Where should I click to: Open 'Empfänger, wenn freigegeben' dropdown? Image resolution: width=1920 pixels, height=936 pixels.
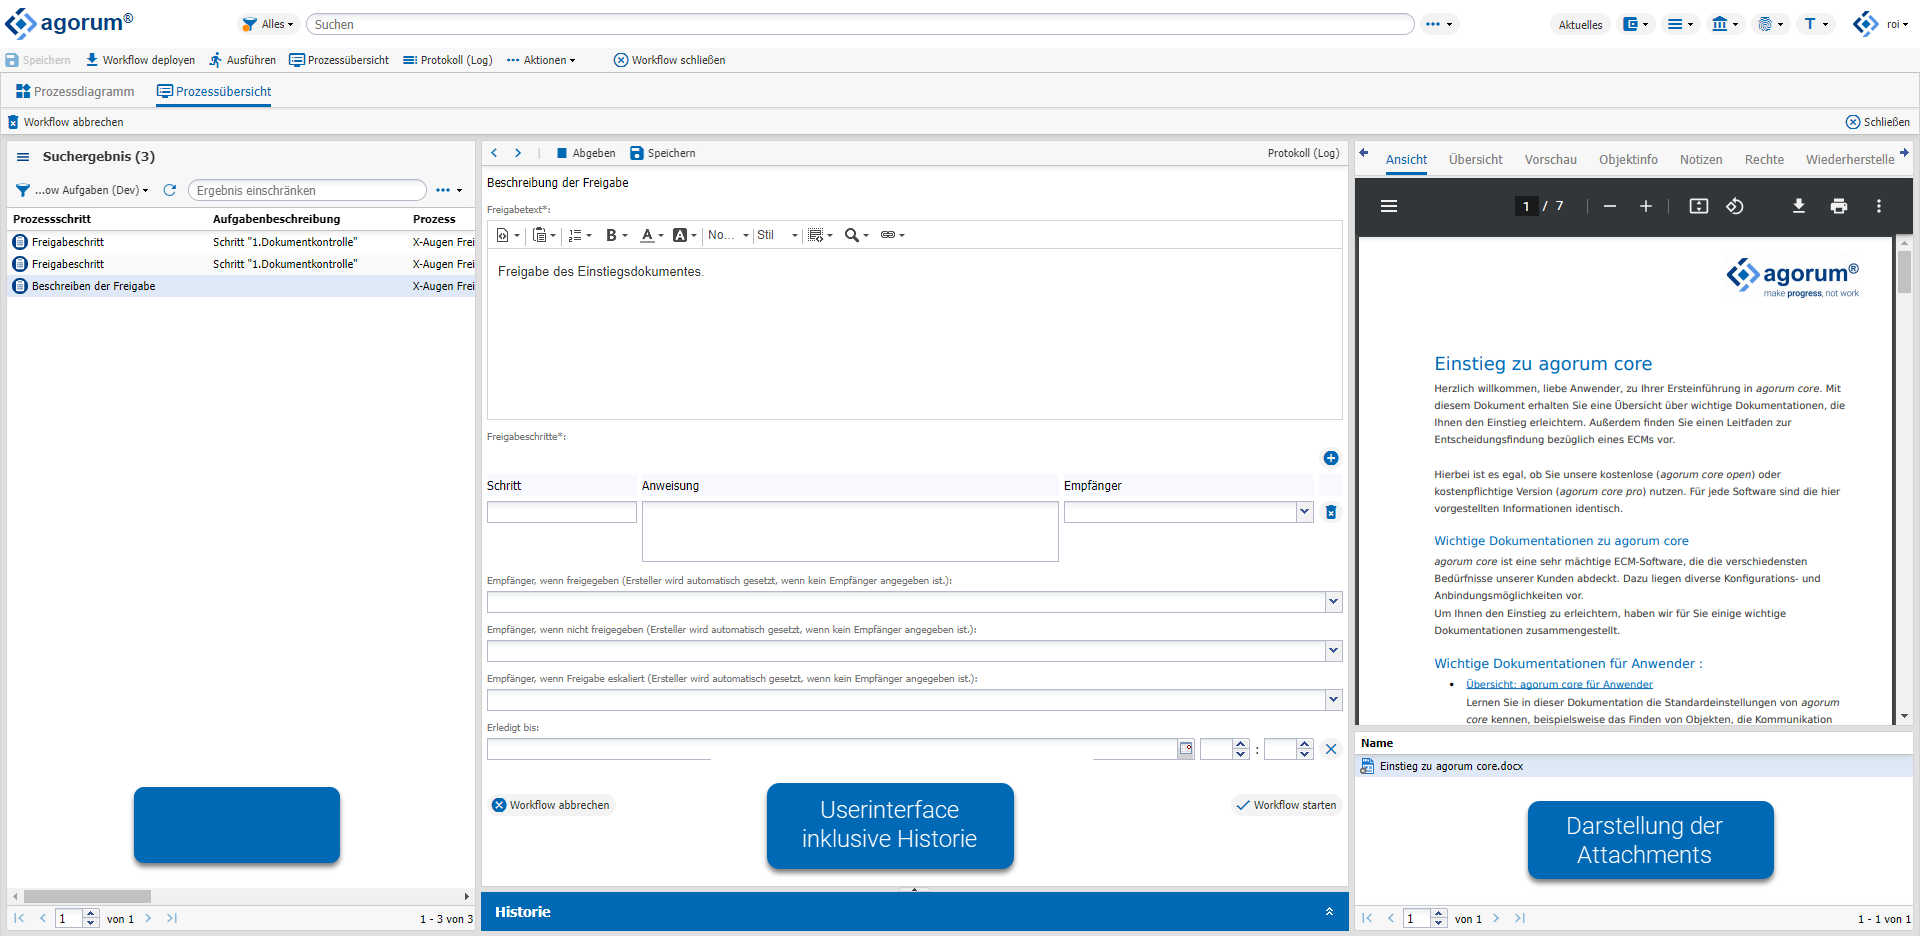click(x=1333, y=602)
